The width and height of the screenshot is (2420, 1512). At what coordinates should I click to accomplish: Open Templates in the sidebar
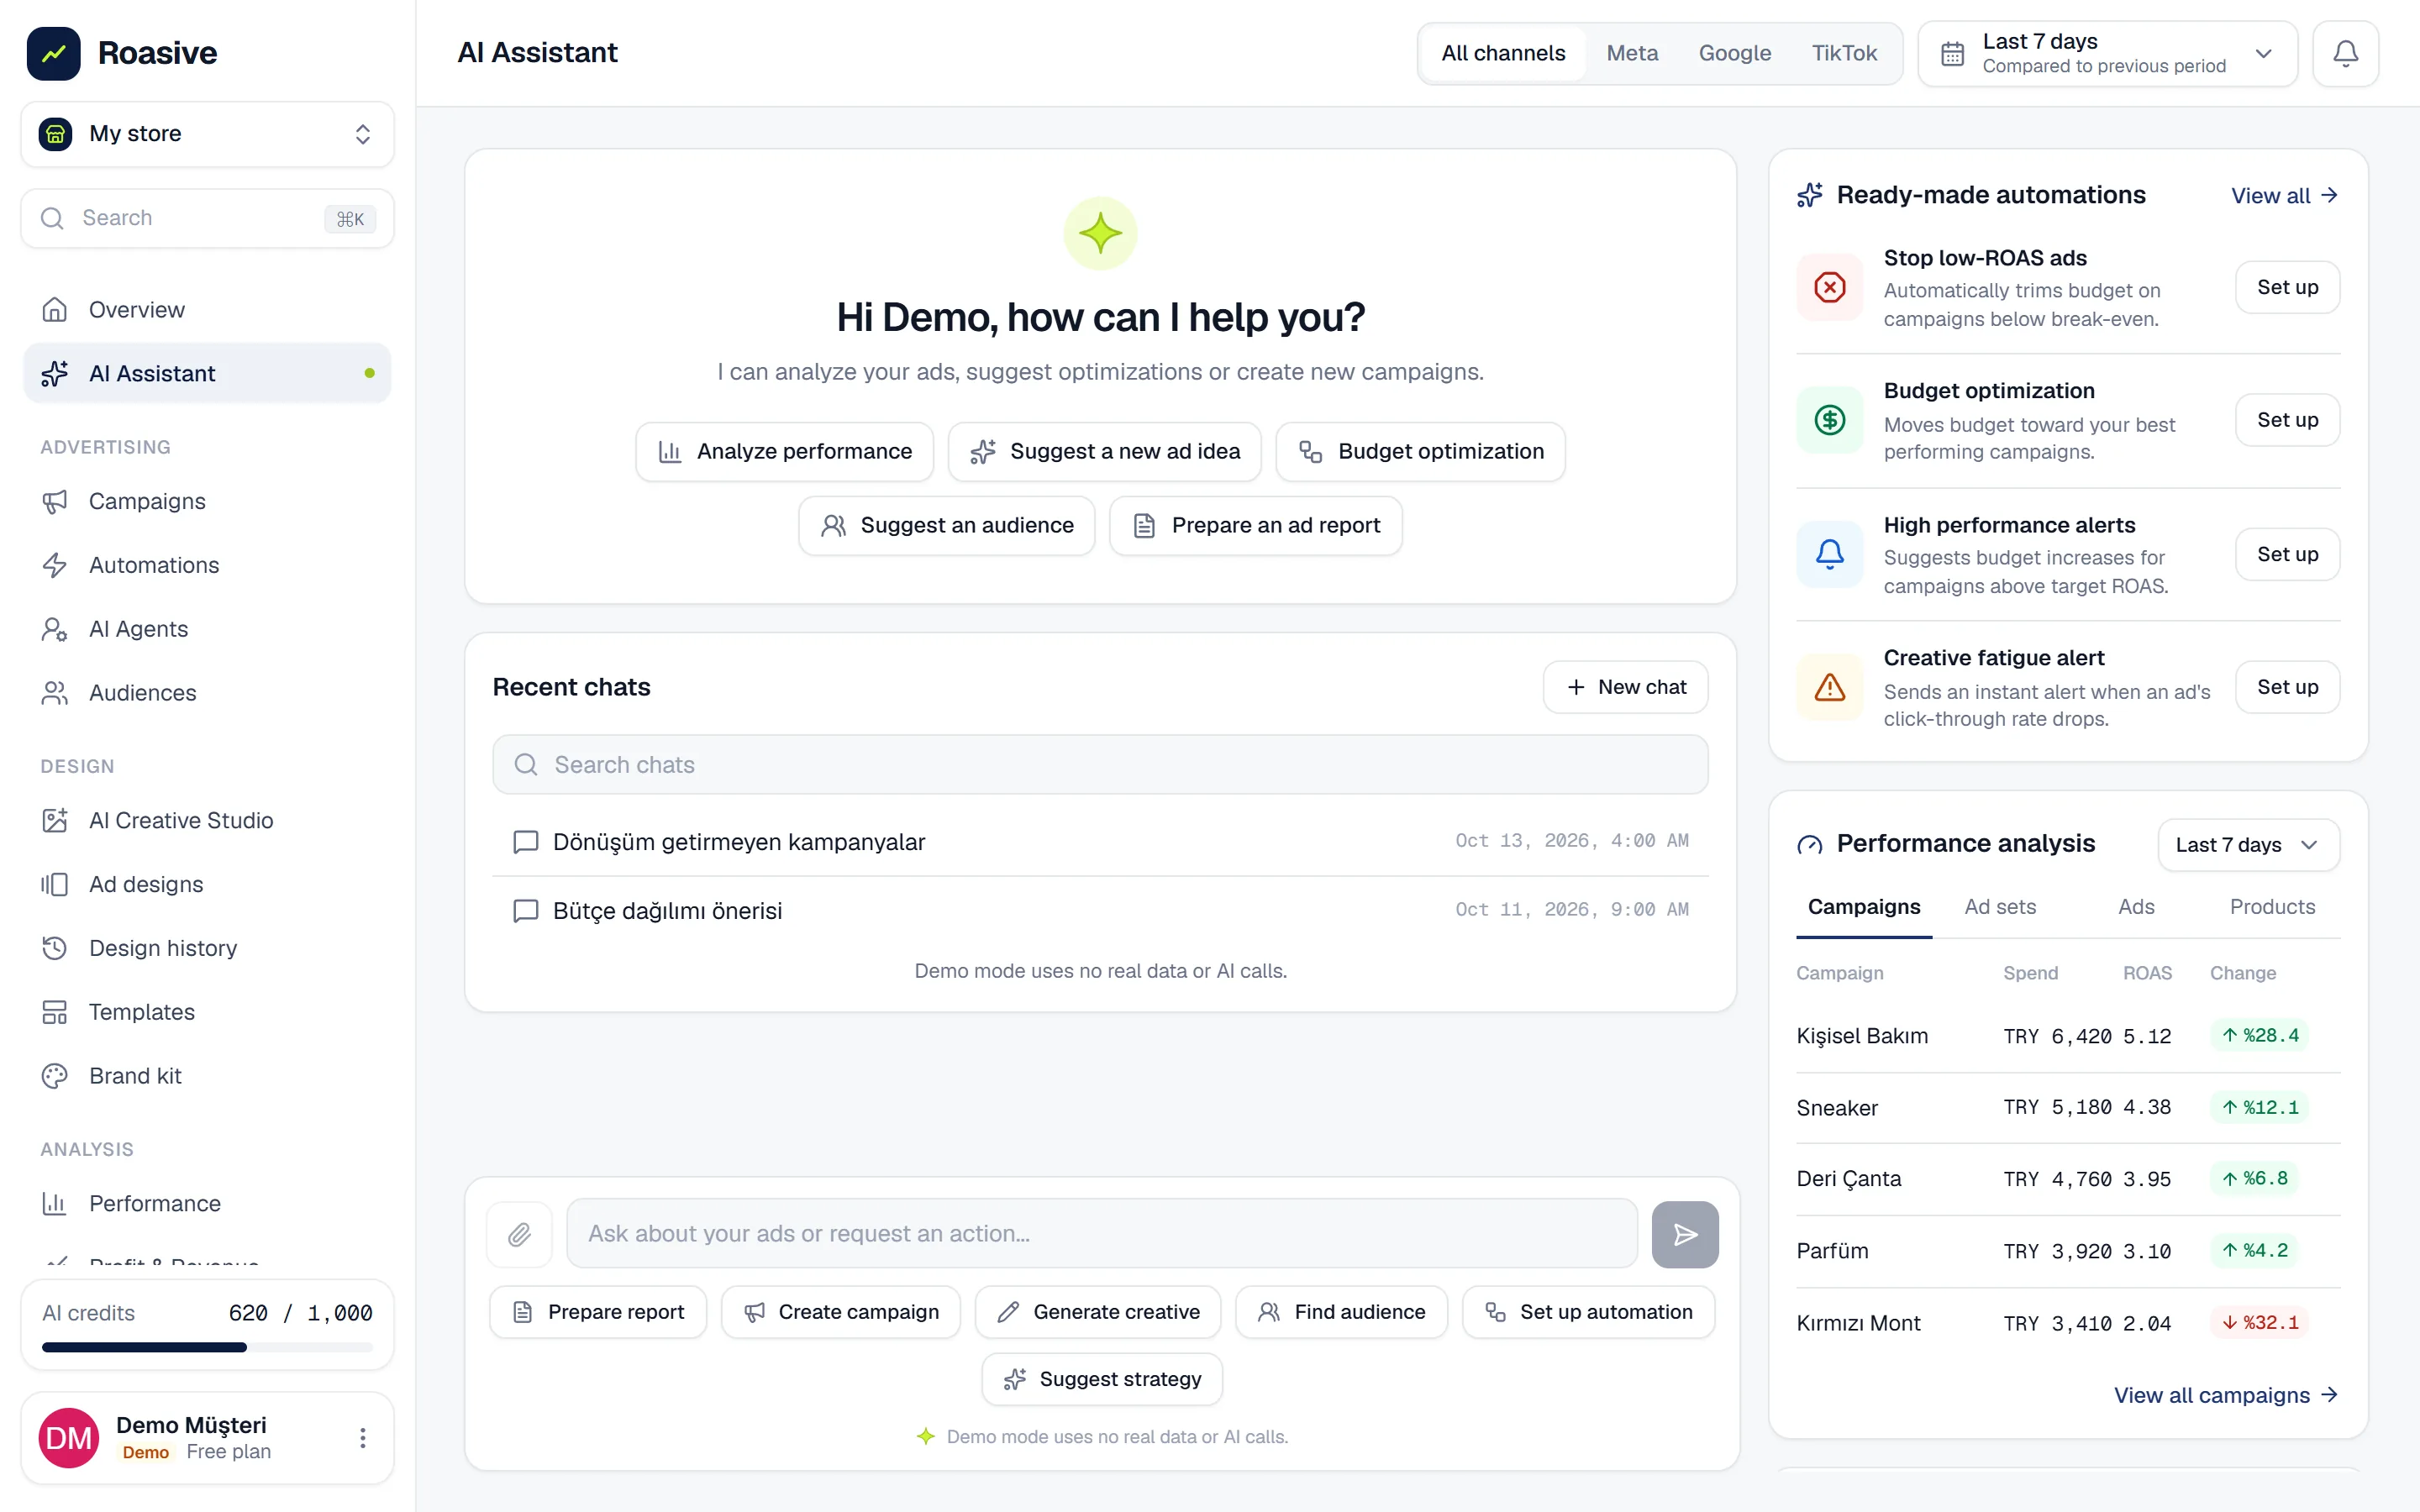[207, 1012]
